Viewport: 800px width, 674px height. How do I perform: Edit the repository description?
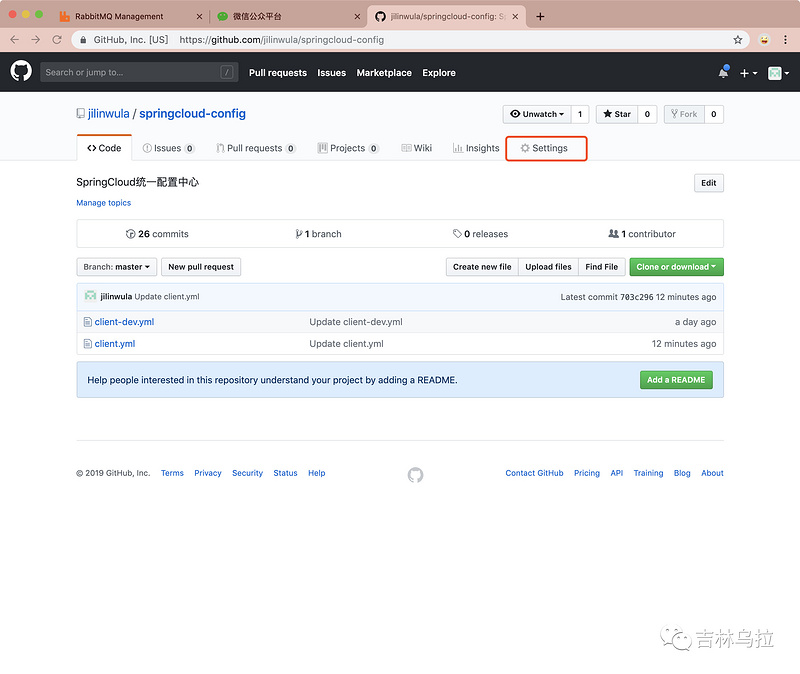click(709, 183)
